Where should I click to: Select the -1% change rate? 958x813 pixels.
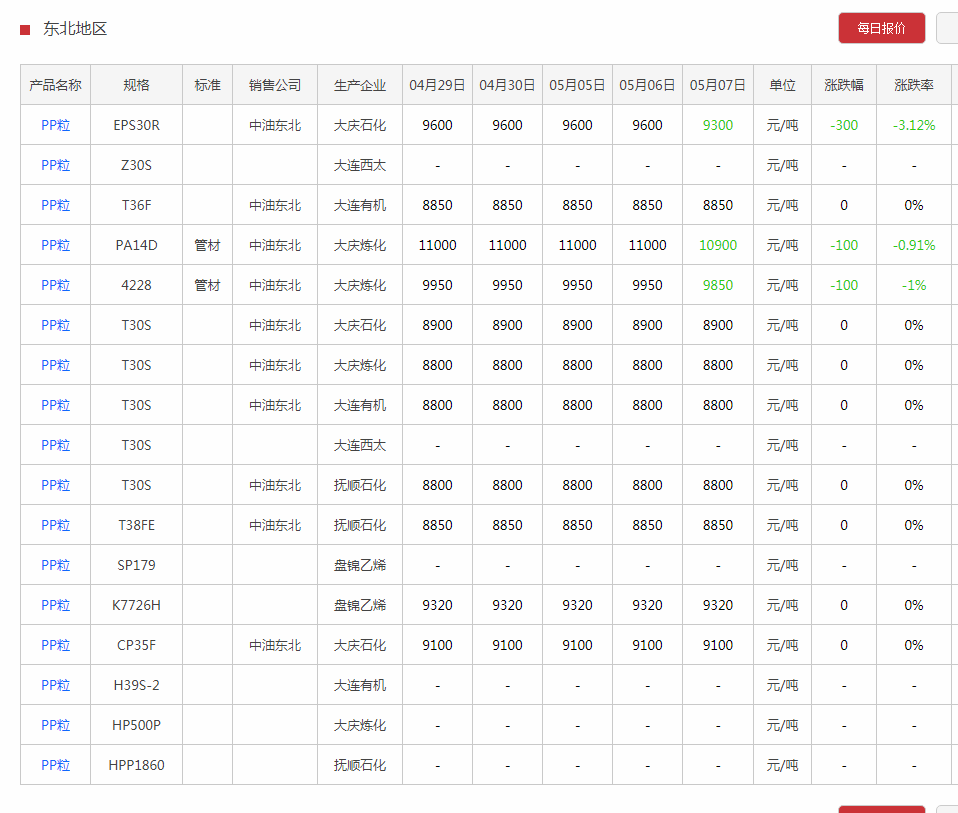(x=914, y=285)
